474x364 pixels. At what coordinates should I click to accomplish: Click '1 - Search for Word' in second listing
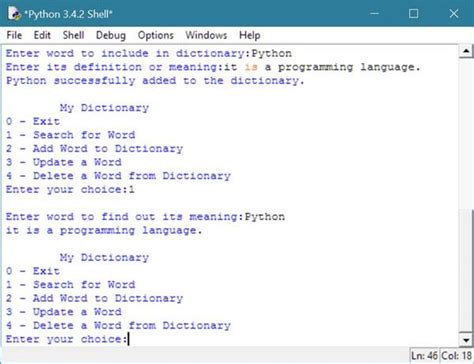tap(70, 285)
